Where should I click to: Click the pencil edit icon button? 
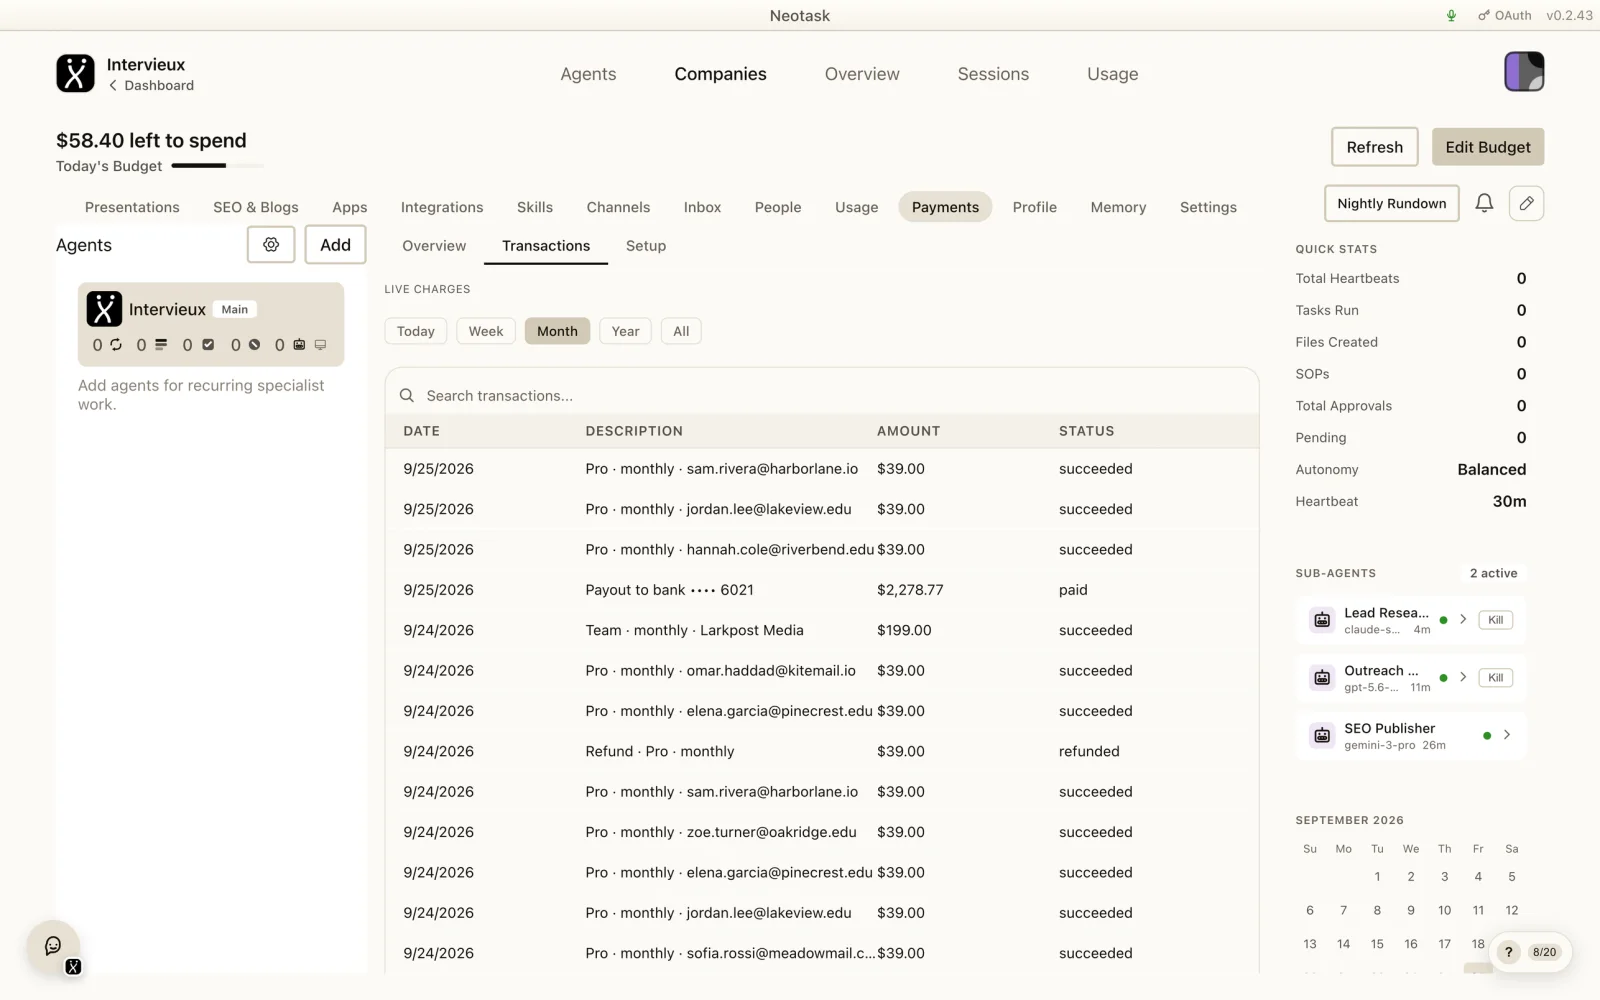coord(1526,203)
